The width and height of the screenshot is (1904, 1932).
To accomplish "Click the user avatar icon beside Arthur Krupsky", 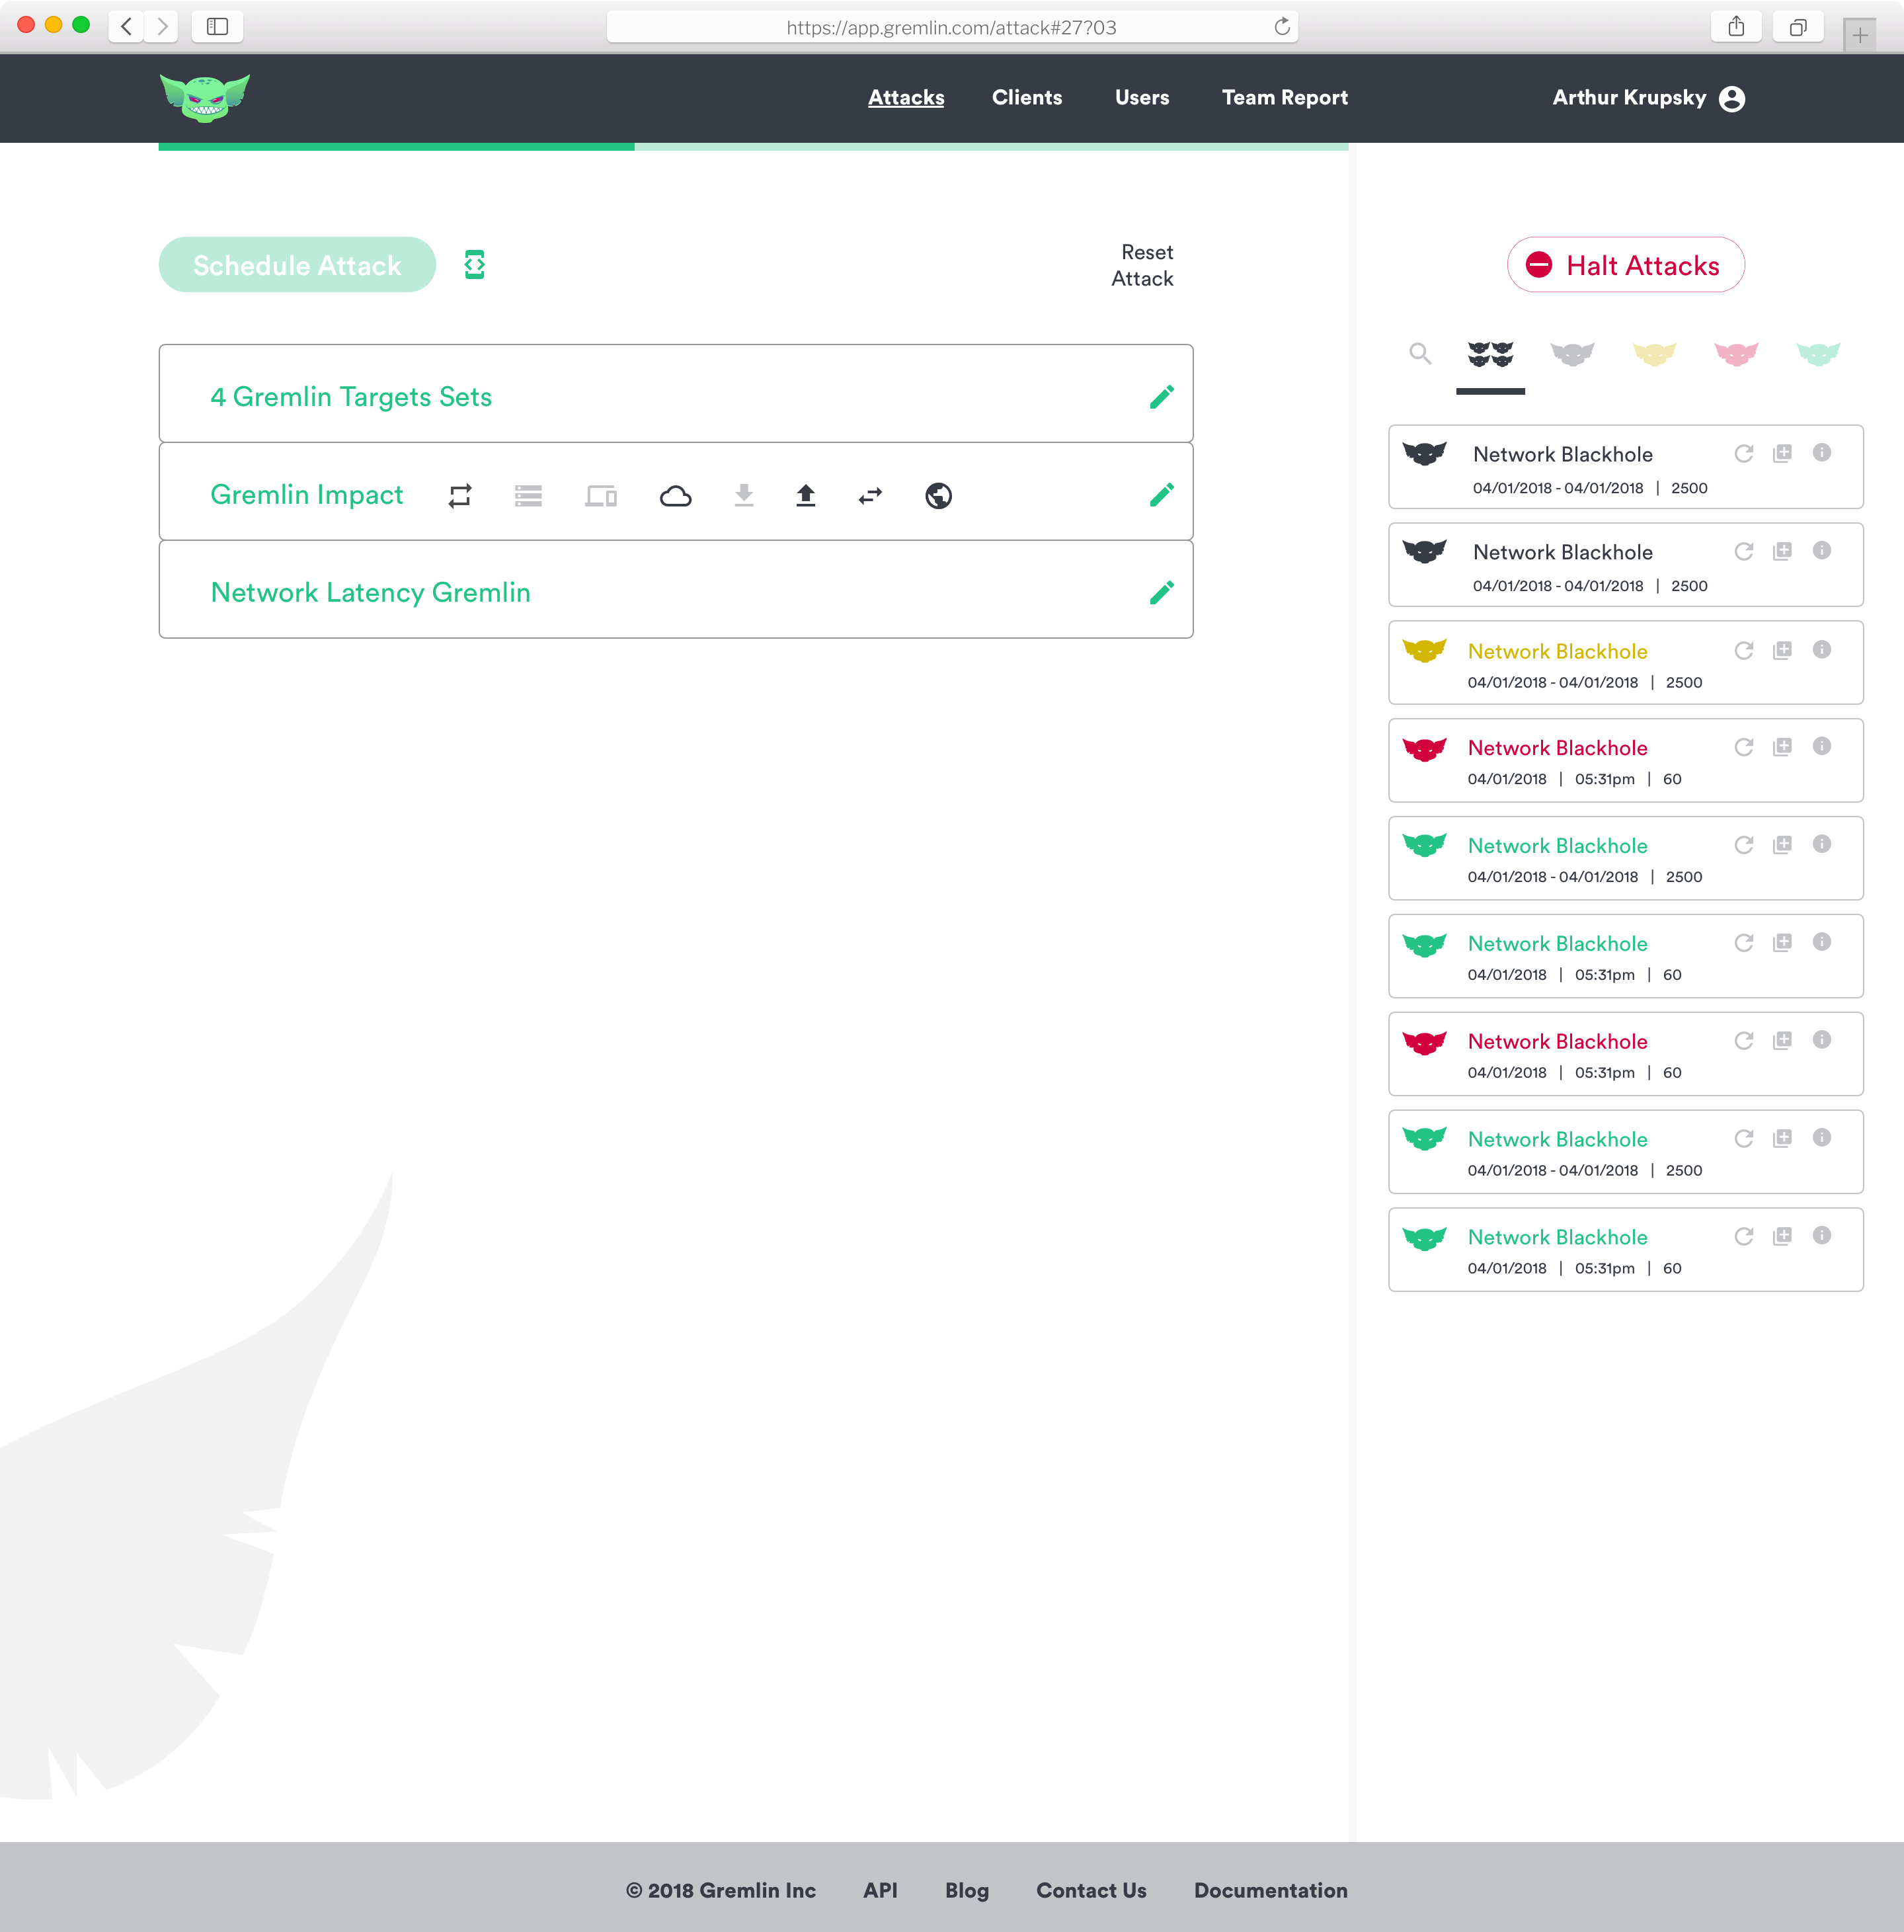I will click(x=1731, y=99).
